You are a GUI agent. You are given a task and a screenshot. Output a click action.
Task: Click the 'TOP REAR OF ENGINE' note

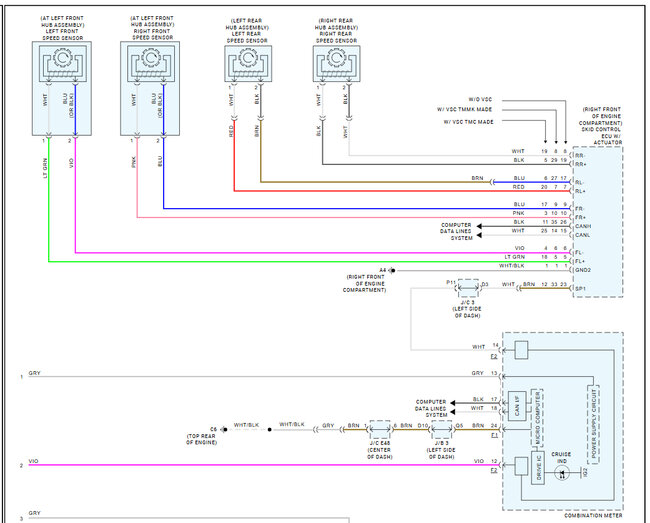(x=201, y=439)
